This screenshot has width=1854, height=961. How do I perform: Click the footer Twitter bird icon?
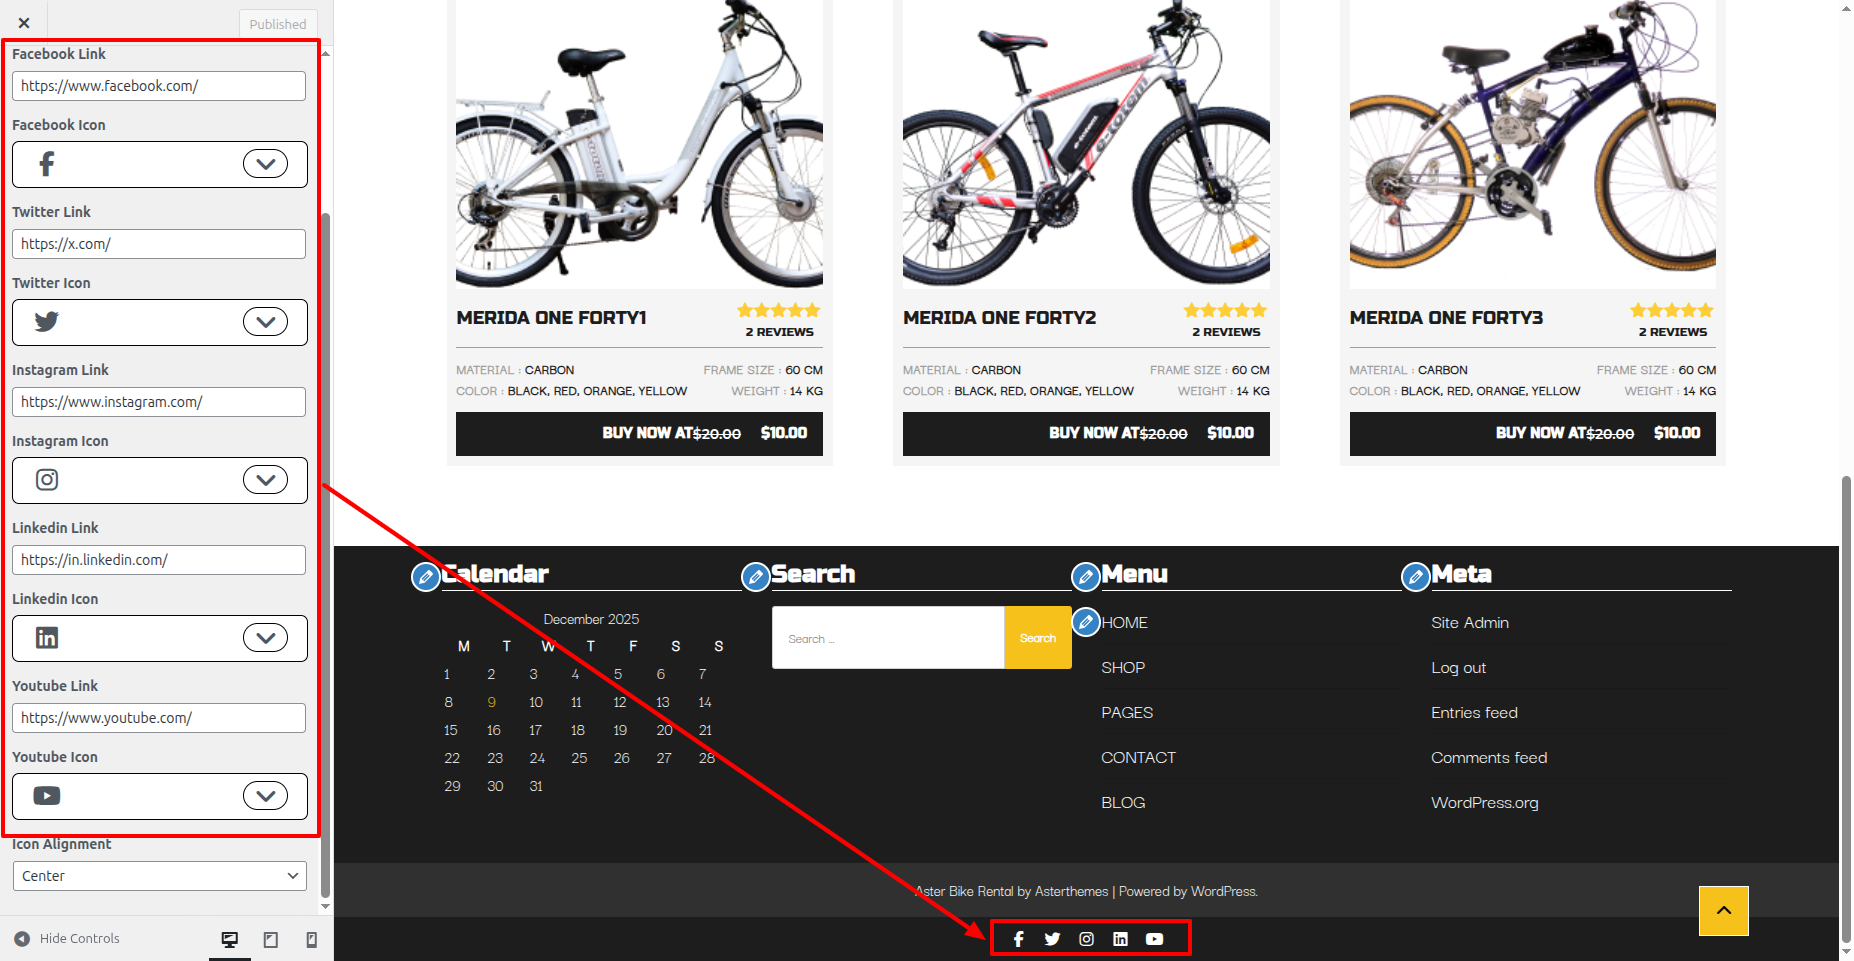click(x=1052, y=939)
